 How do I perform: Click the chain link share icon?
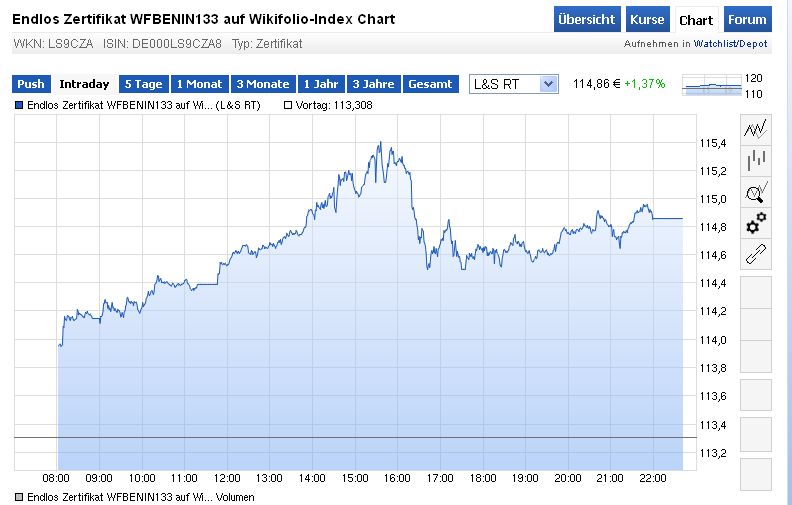[x=756, y=254]
